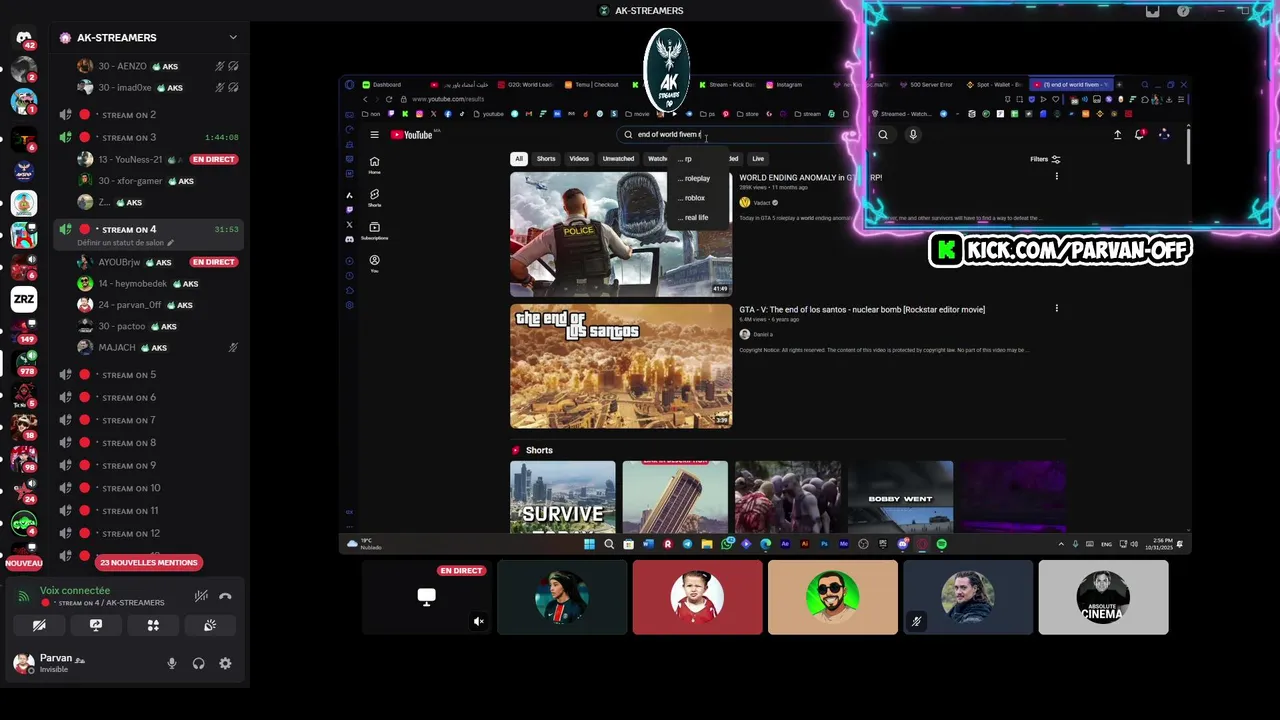The image size is (1280, 720).
Task: Select the EN DIRECT stream tile
Action: point(427,597)
